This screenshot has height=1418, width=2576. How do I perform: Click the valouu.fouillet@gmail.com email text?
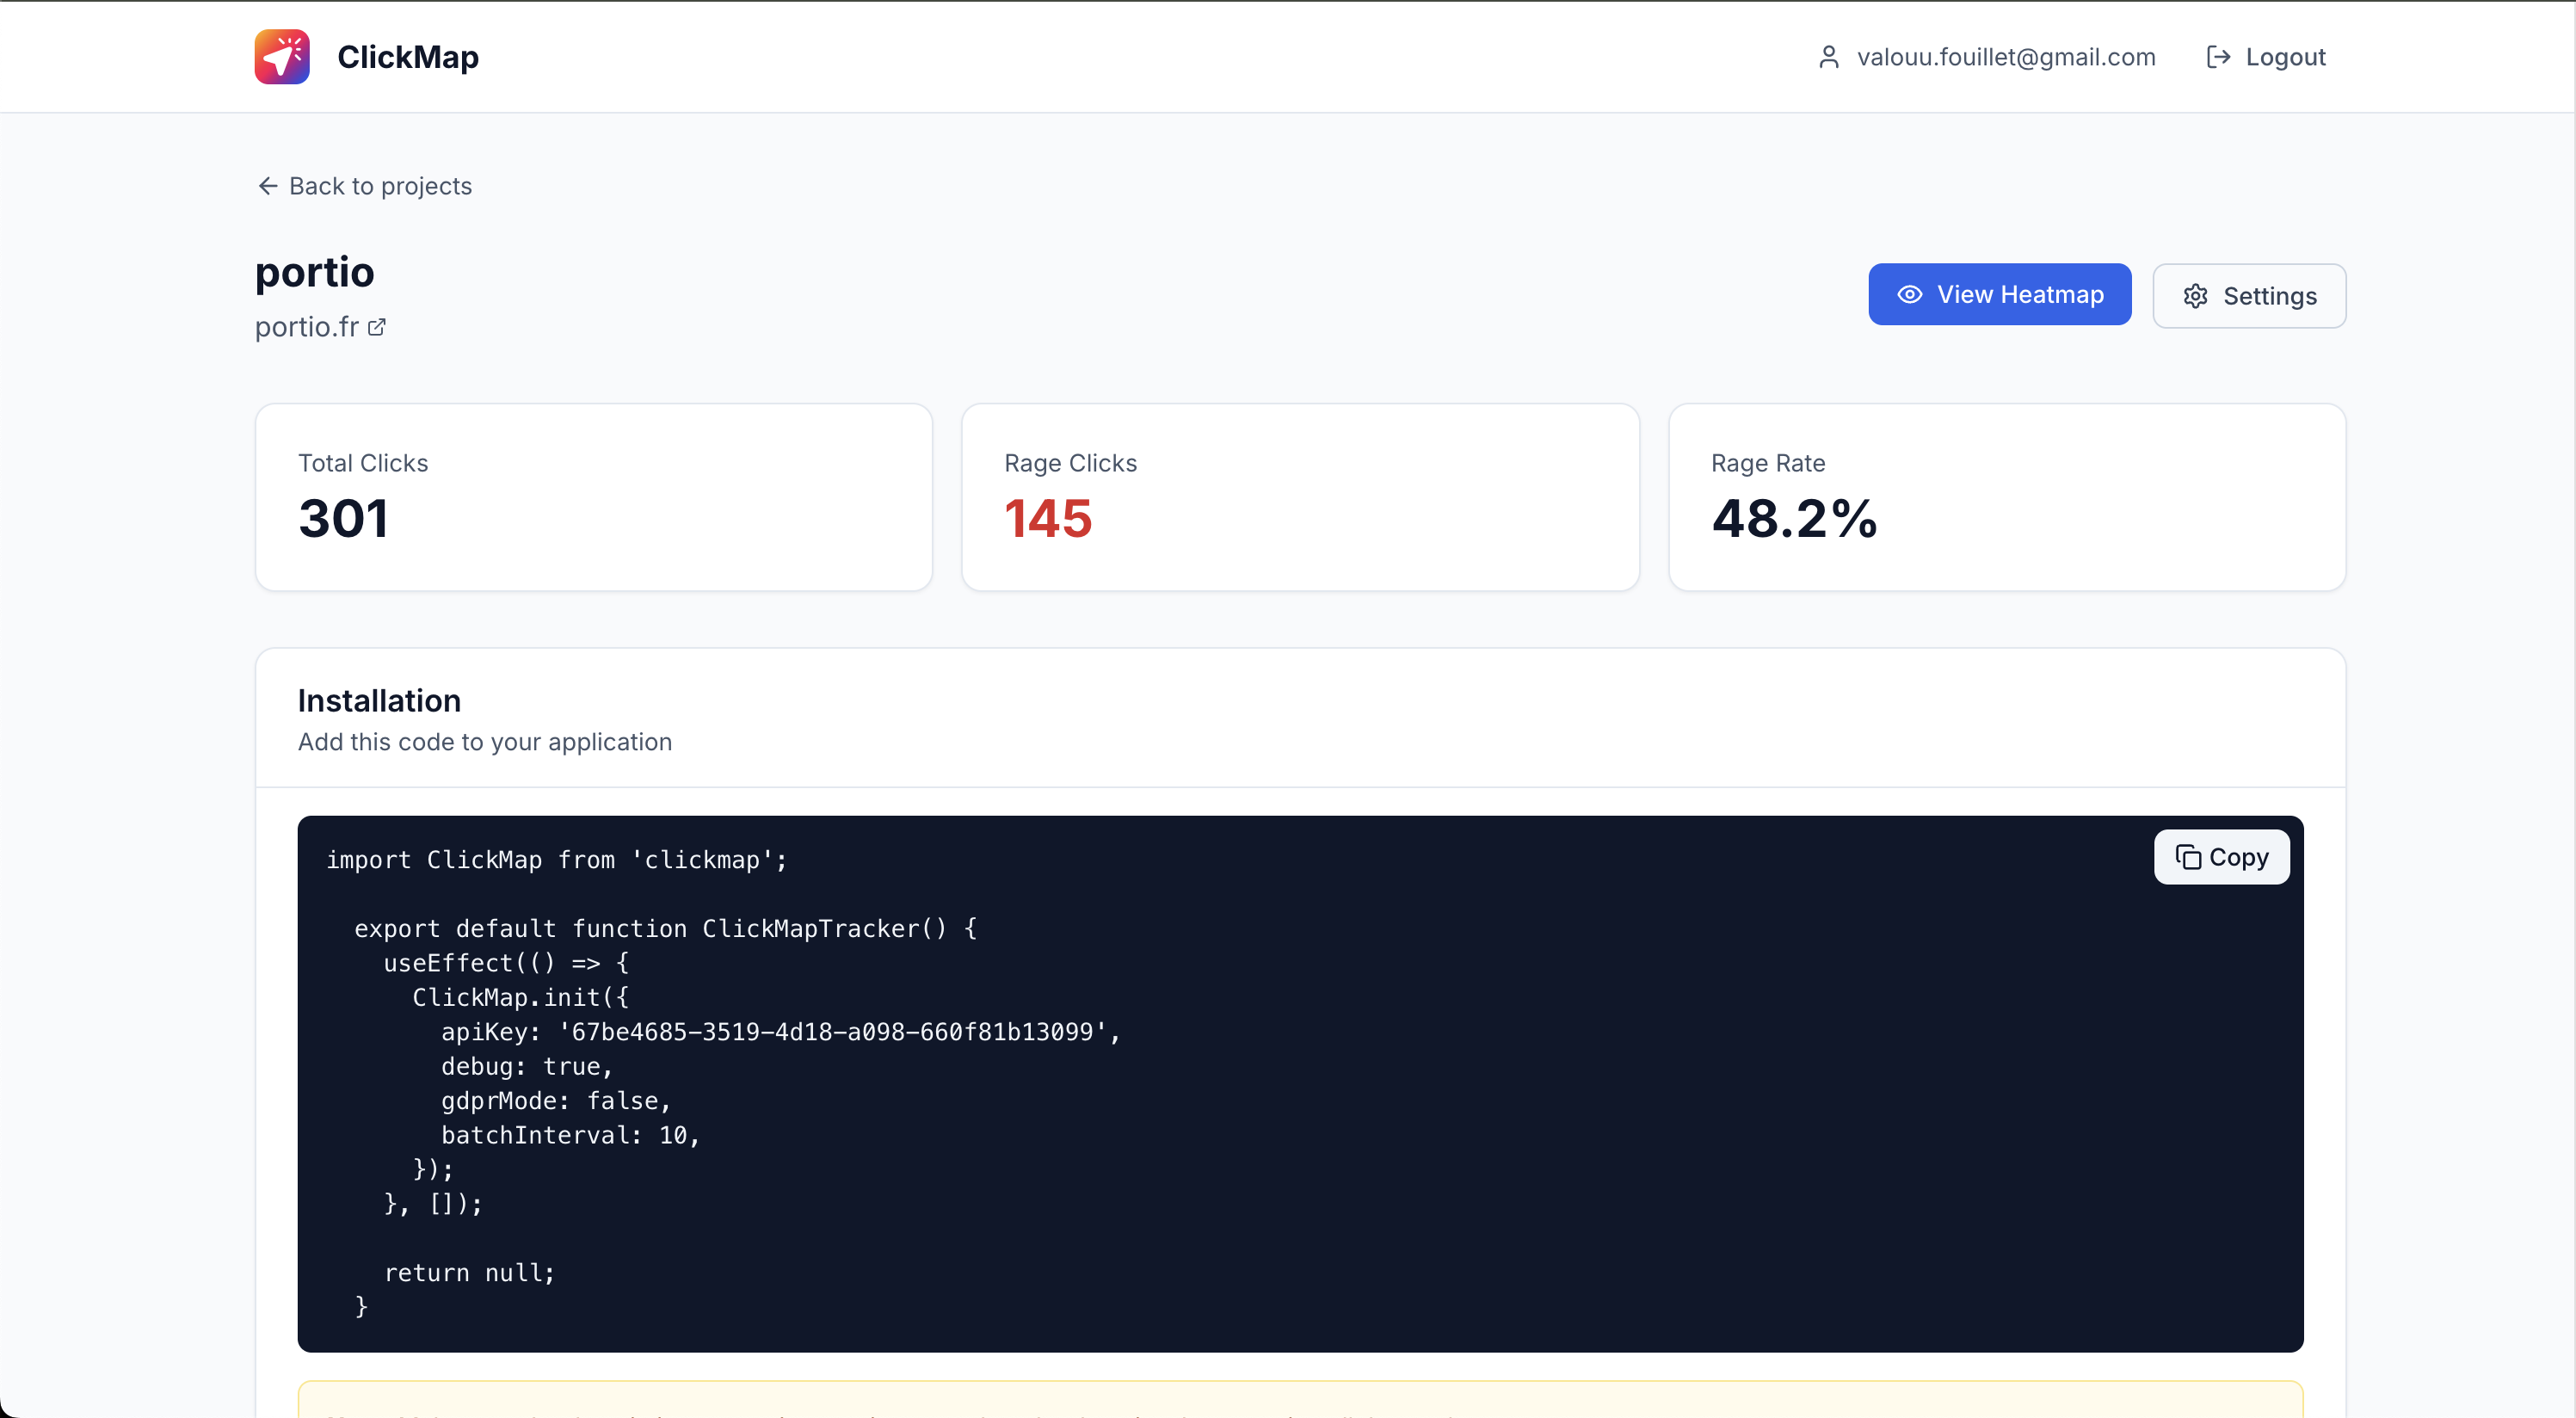click(2006, 56)
